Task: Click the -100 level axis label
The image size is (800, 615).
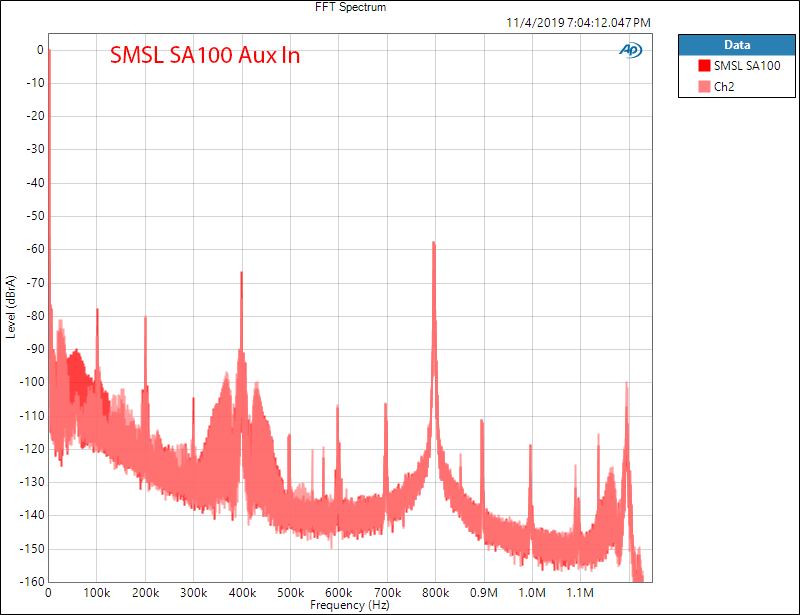Action: pyautogui.click(x=32, y=382)
